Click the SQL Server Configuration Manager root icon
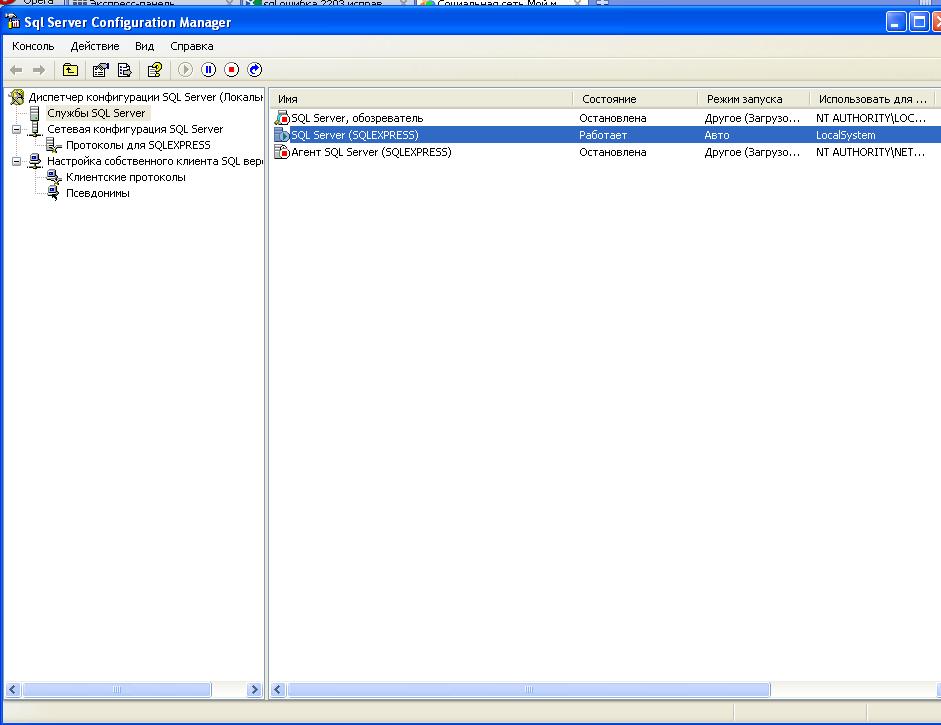The image size is (941, 725). coord(17,97)
